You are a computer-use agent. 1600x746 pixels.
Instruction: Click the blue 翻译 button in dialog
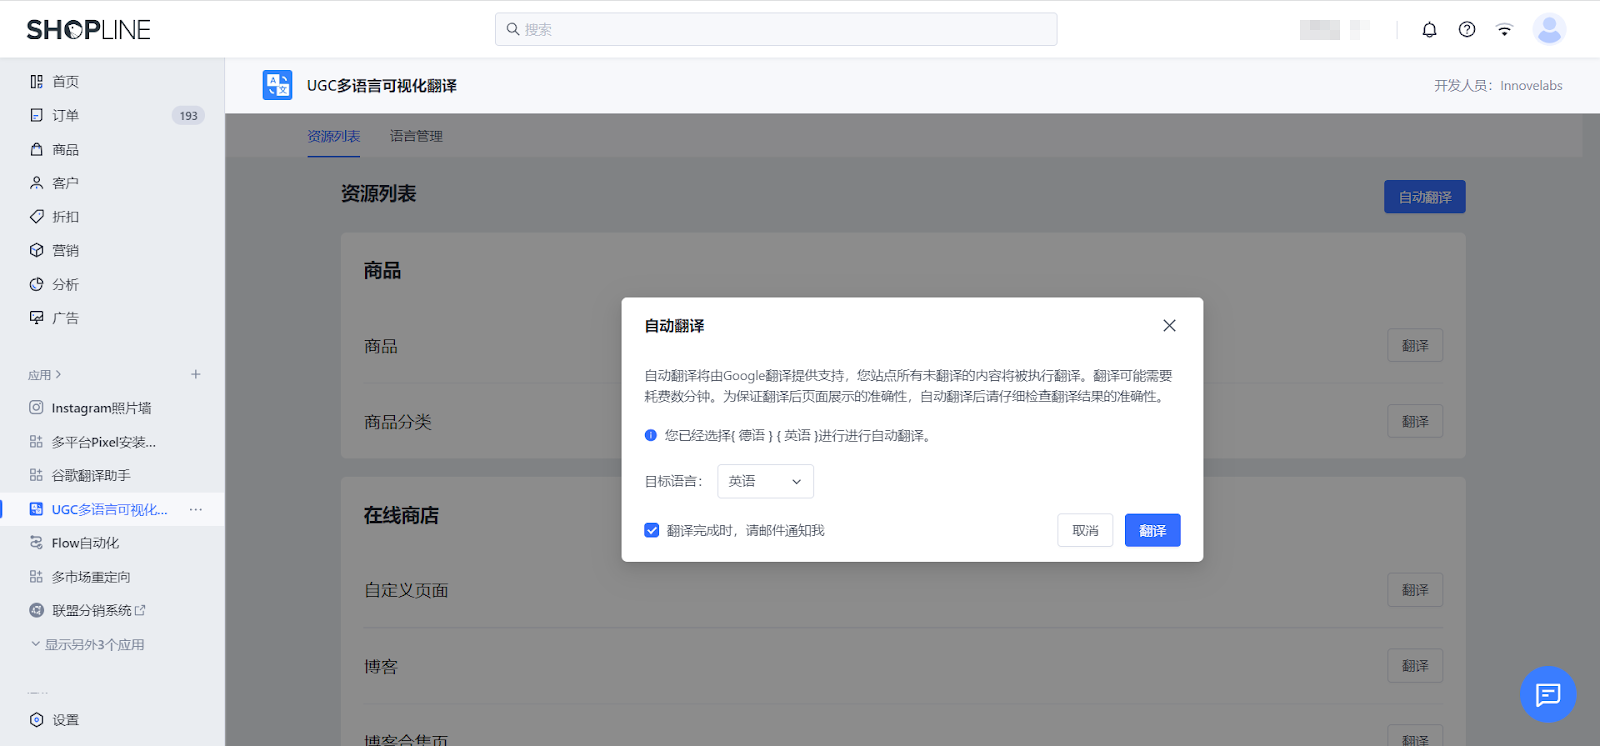pyautogui.click(x=1152, y=531)
